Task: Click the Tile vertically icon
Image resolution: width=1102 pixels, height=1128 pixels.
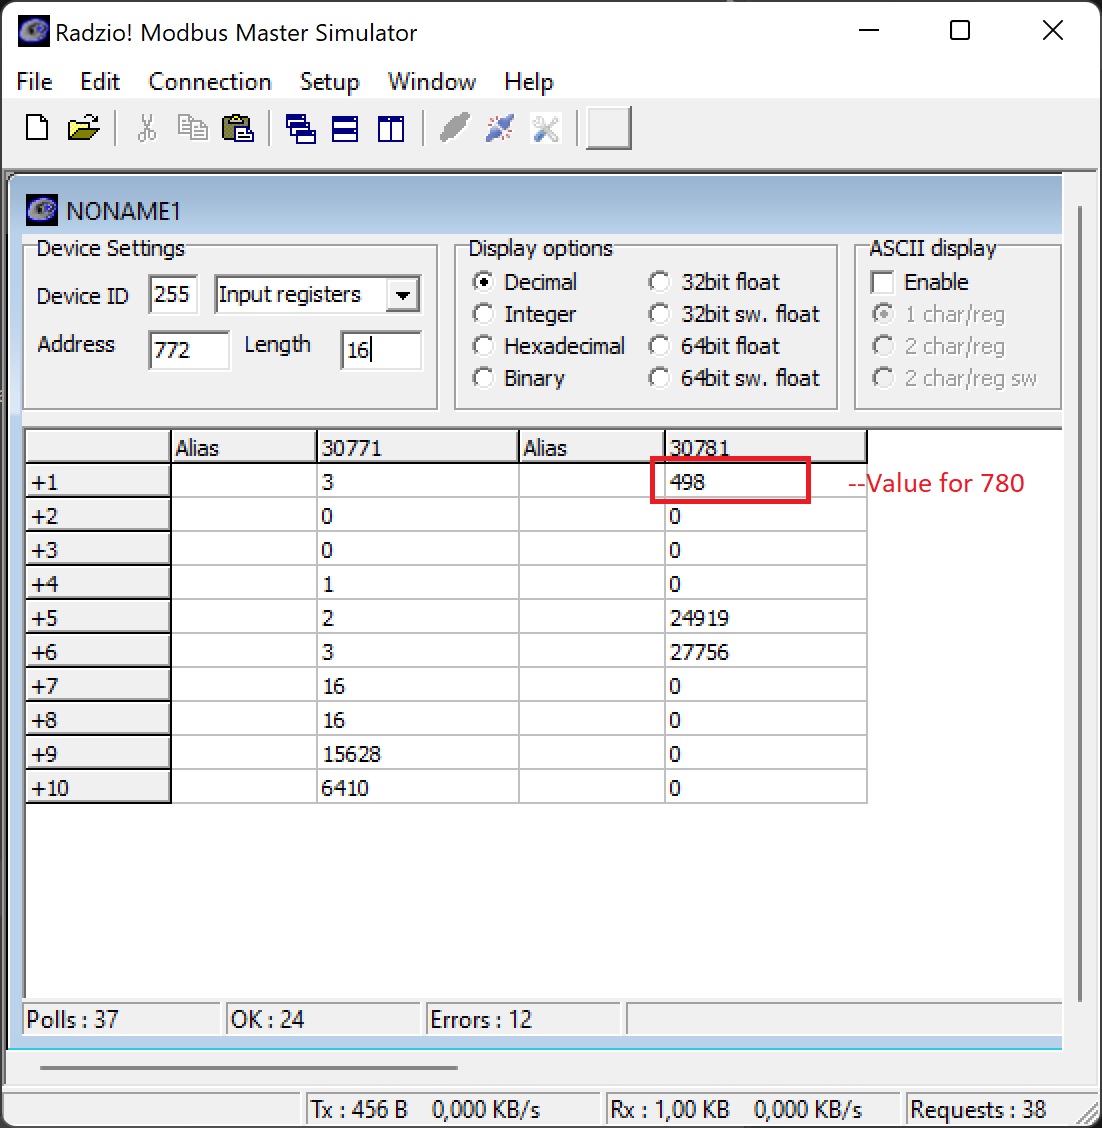Action: 391,128
